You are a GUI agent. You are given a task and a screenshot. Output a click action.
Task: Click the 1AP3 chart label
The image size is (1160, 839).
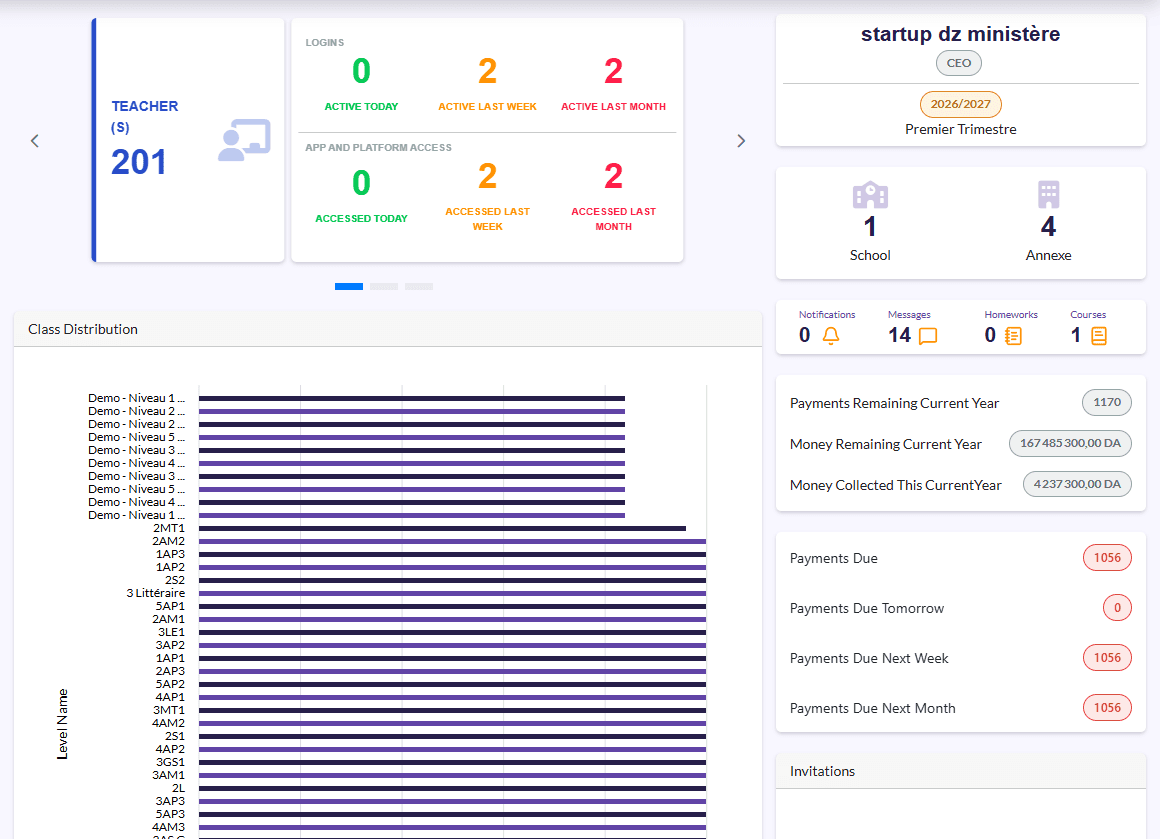tap(170, 554)
